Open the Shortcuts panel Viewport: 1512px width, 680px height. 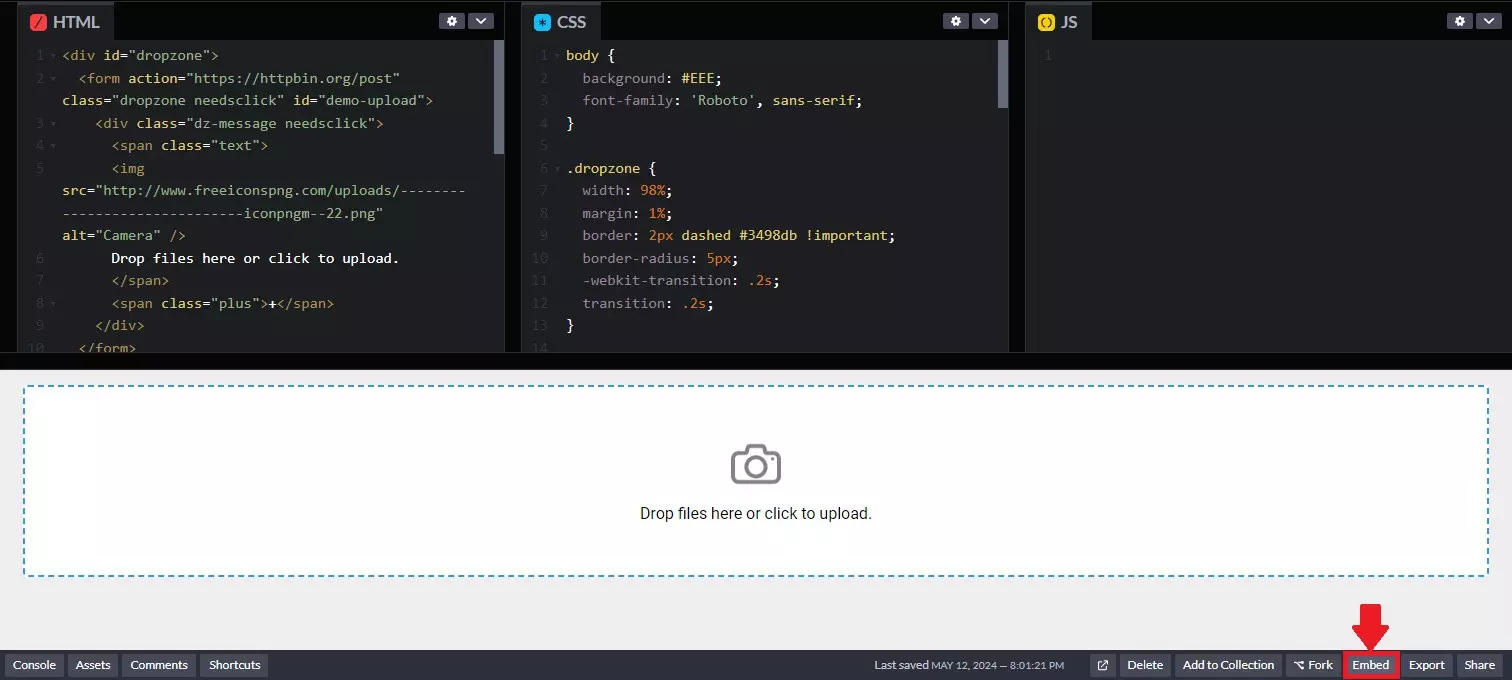coord(233,664)
